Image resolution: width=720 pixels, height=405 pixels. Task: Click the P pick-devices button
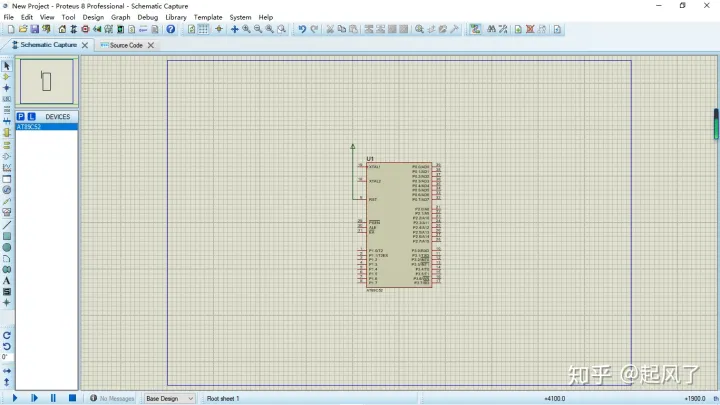click(21, 117)
